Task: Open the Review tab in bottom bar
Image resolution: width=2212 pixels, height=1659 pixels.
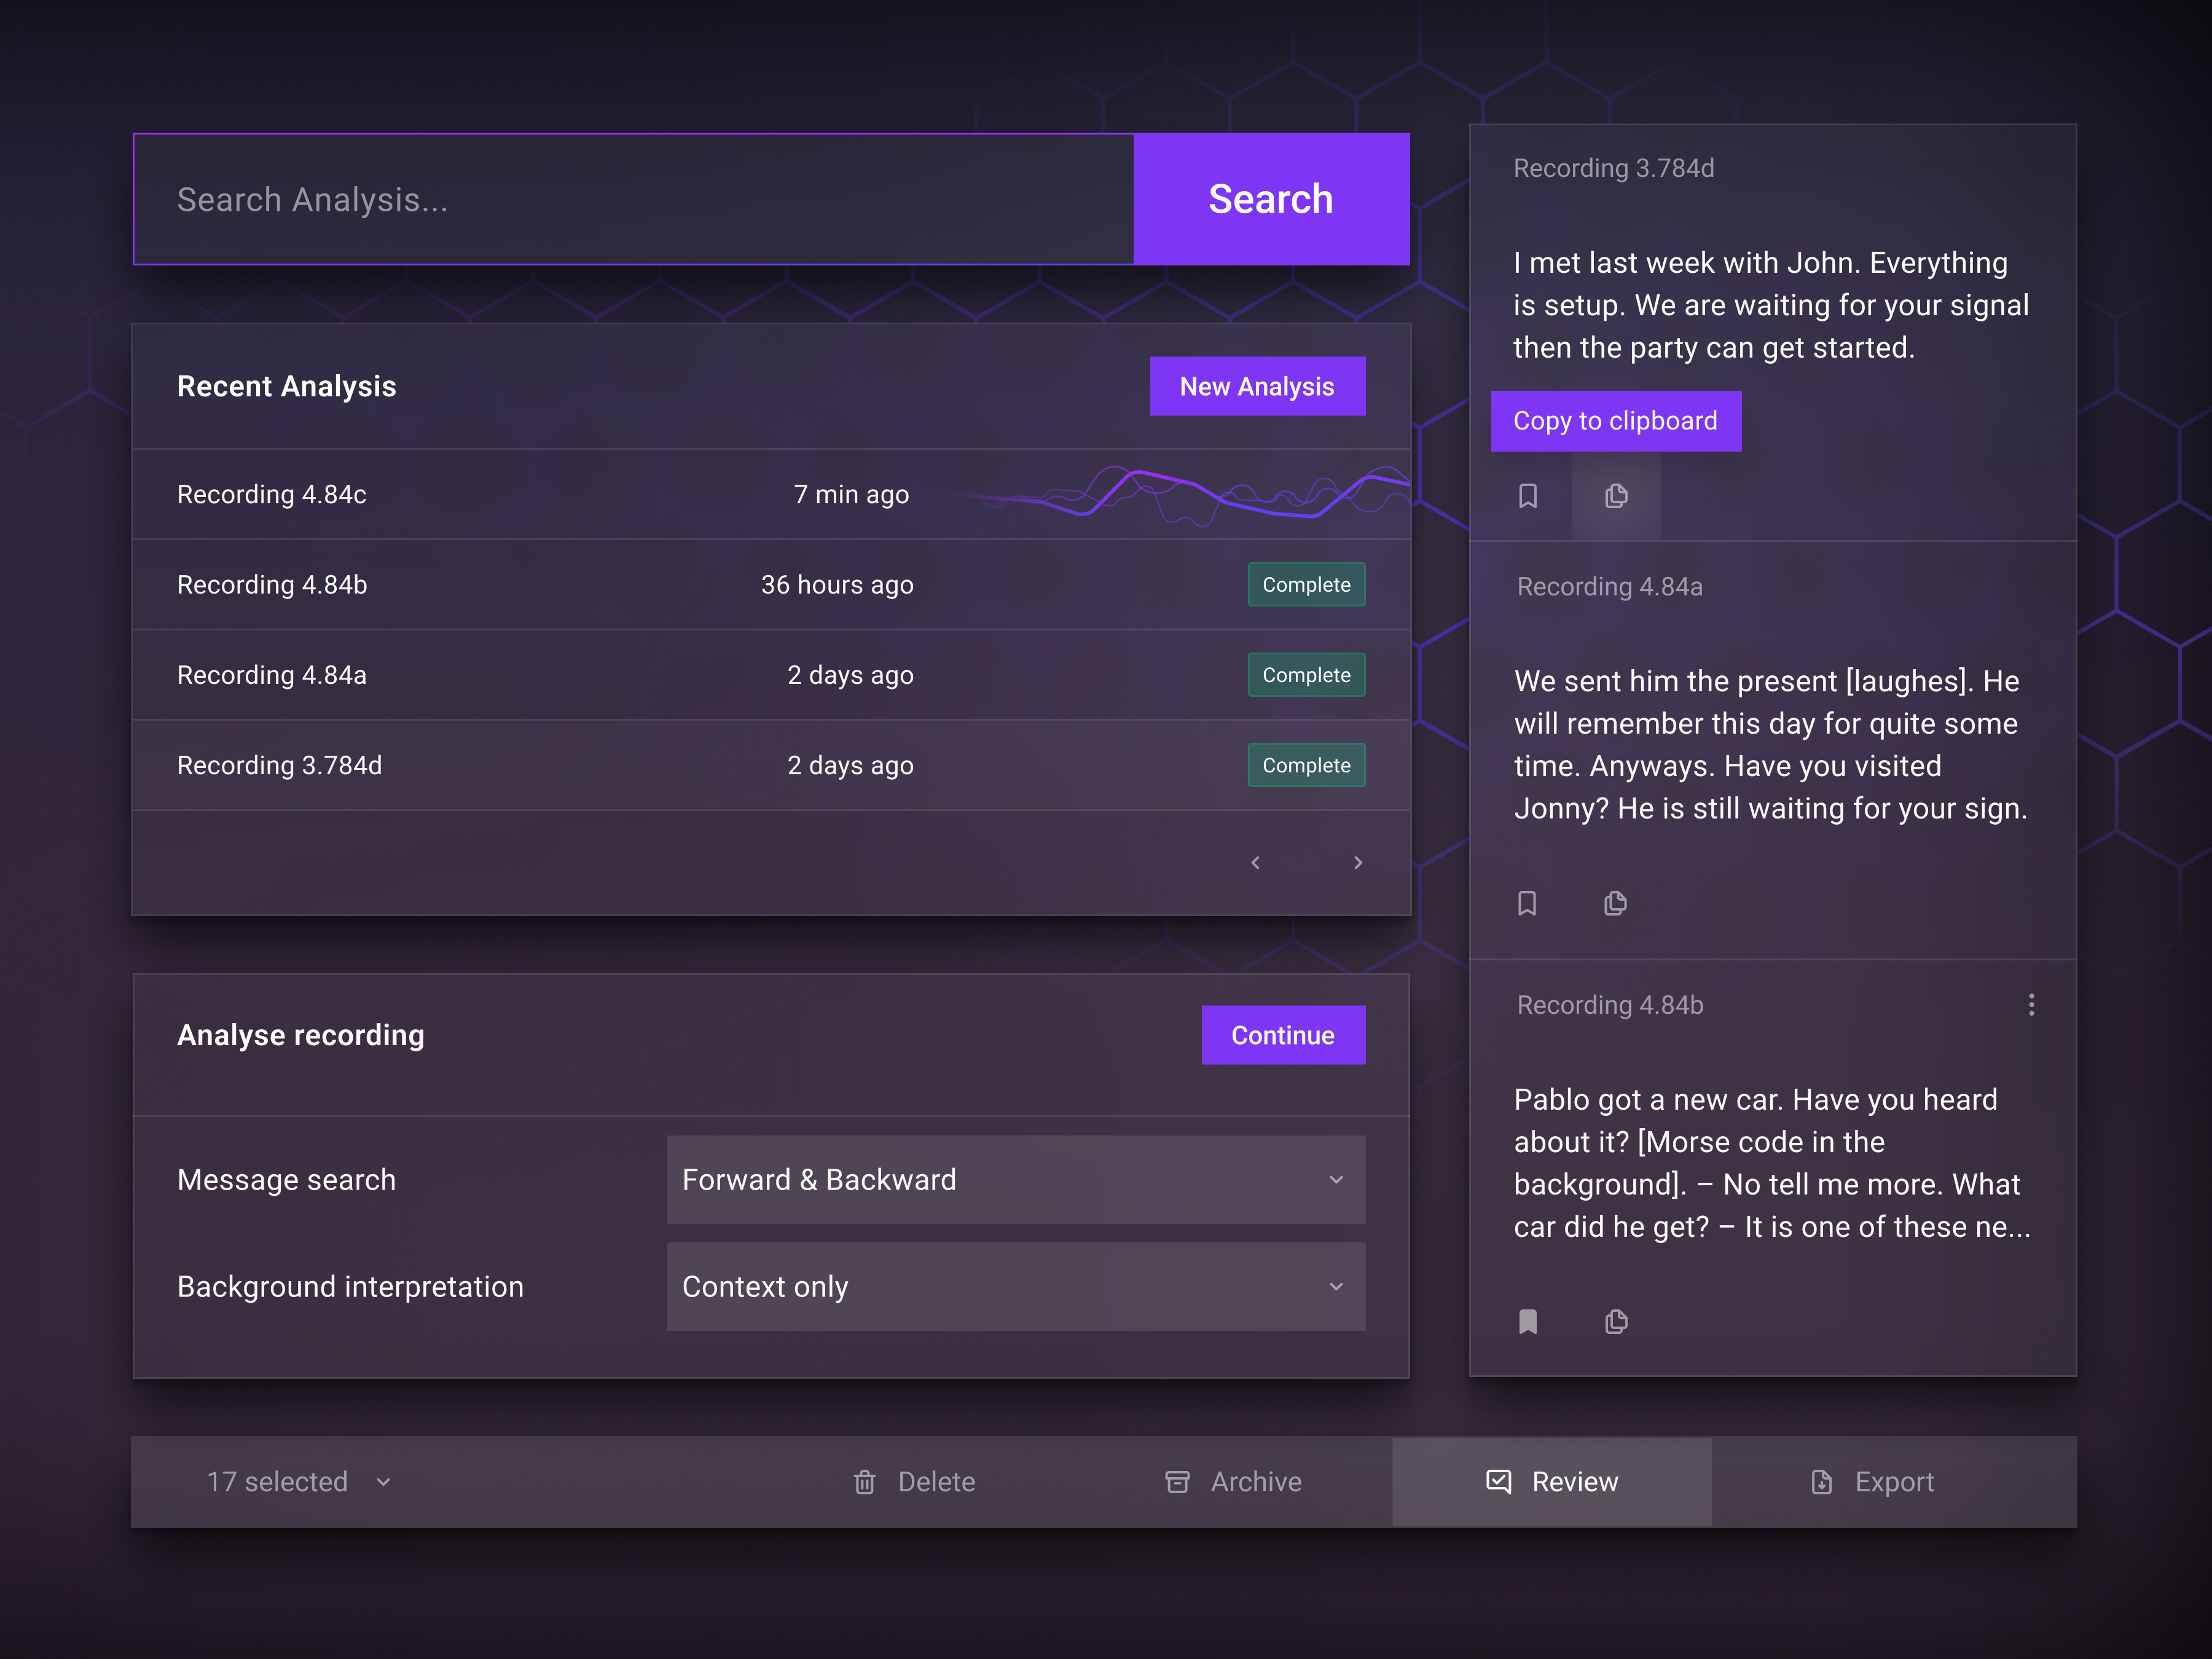Action: point(1552,1482)
